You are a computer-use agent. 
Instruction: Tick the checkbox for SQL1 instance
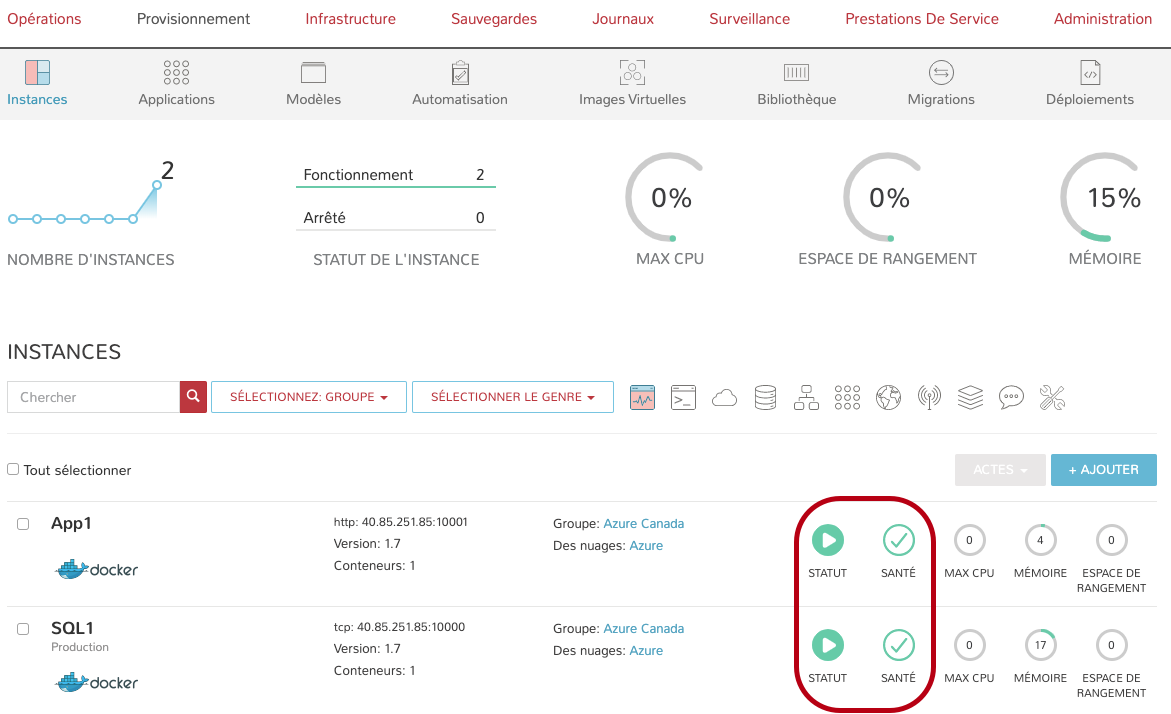point(23,629)
